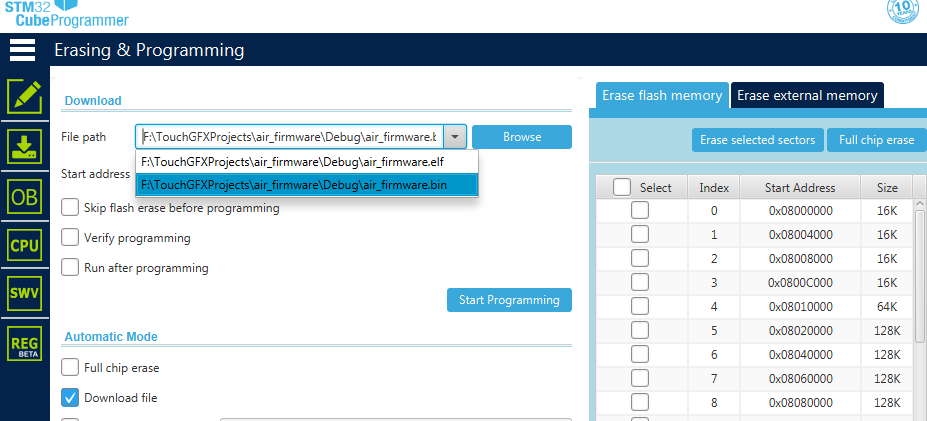This screenshot has height=421, width=927.
Task: Click Erase selected sectors button
Action: [x=757, y=140]
